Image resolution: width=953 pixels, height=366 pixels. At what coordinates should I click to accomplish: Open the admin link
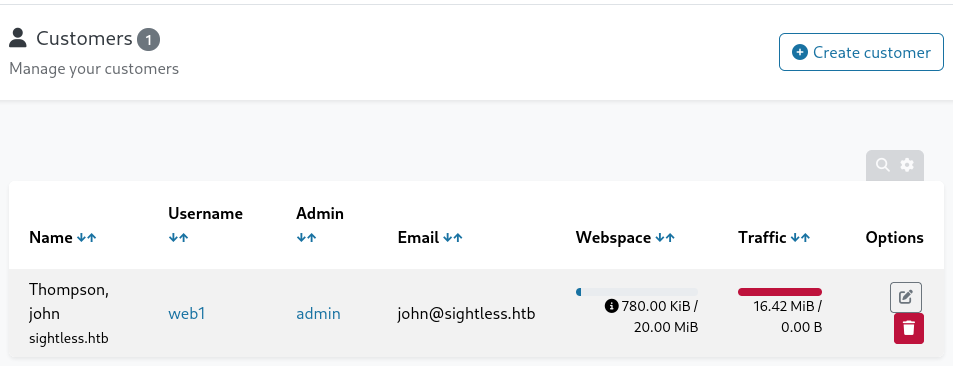(318, 314)
